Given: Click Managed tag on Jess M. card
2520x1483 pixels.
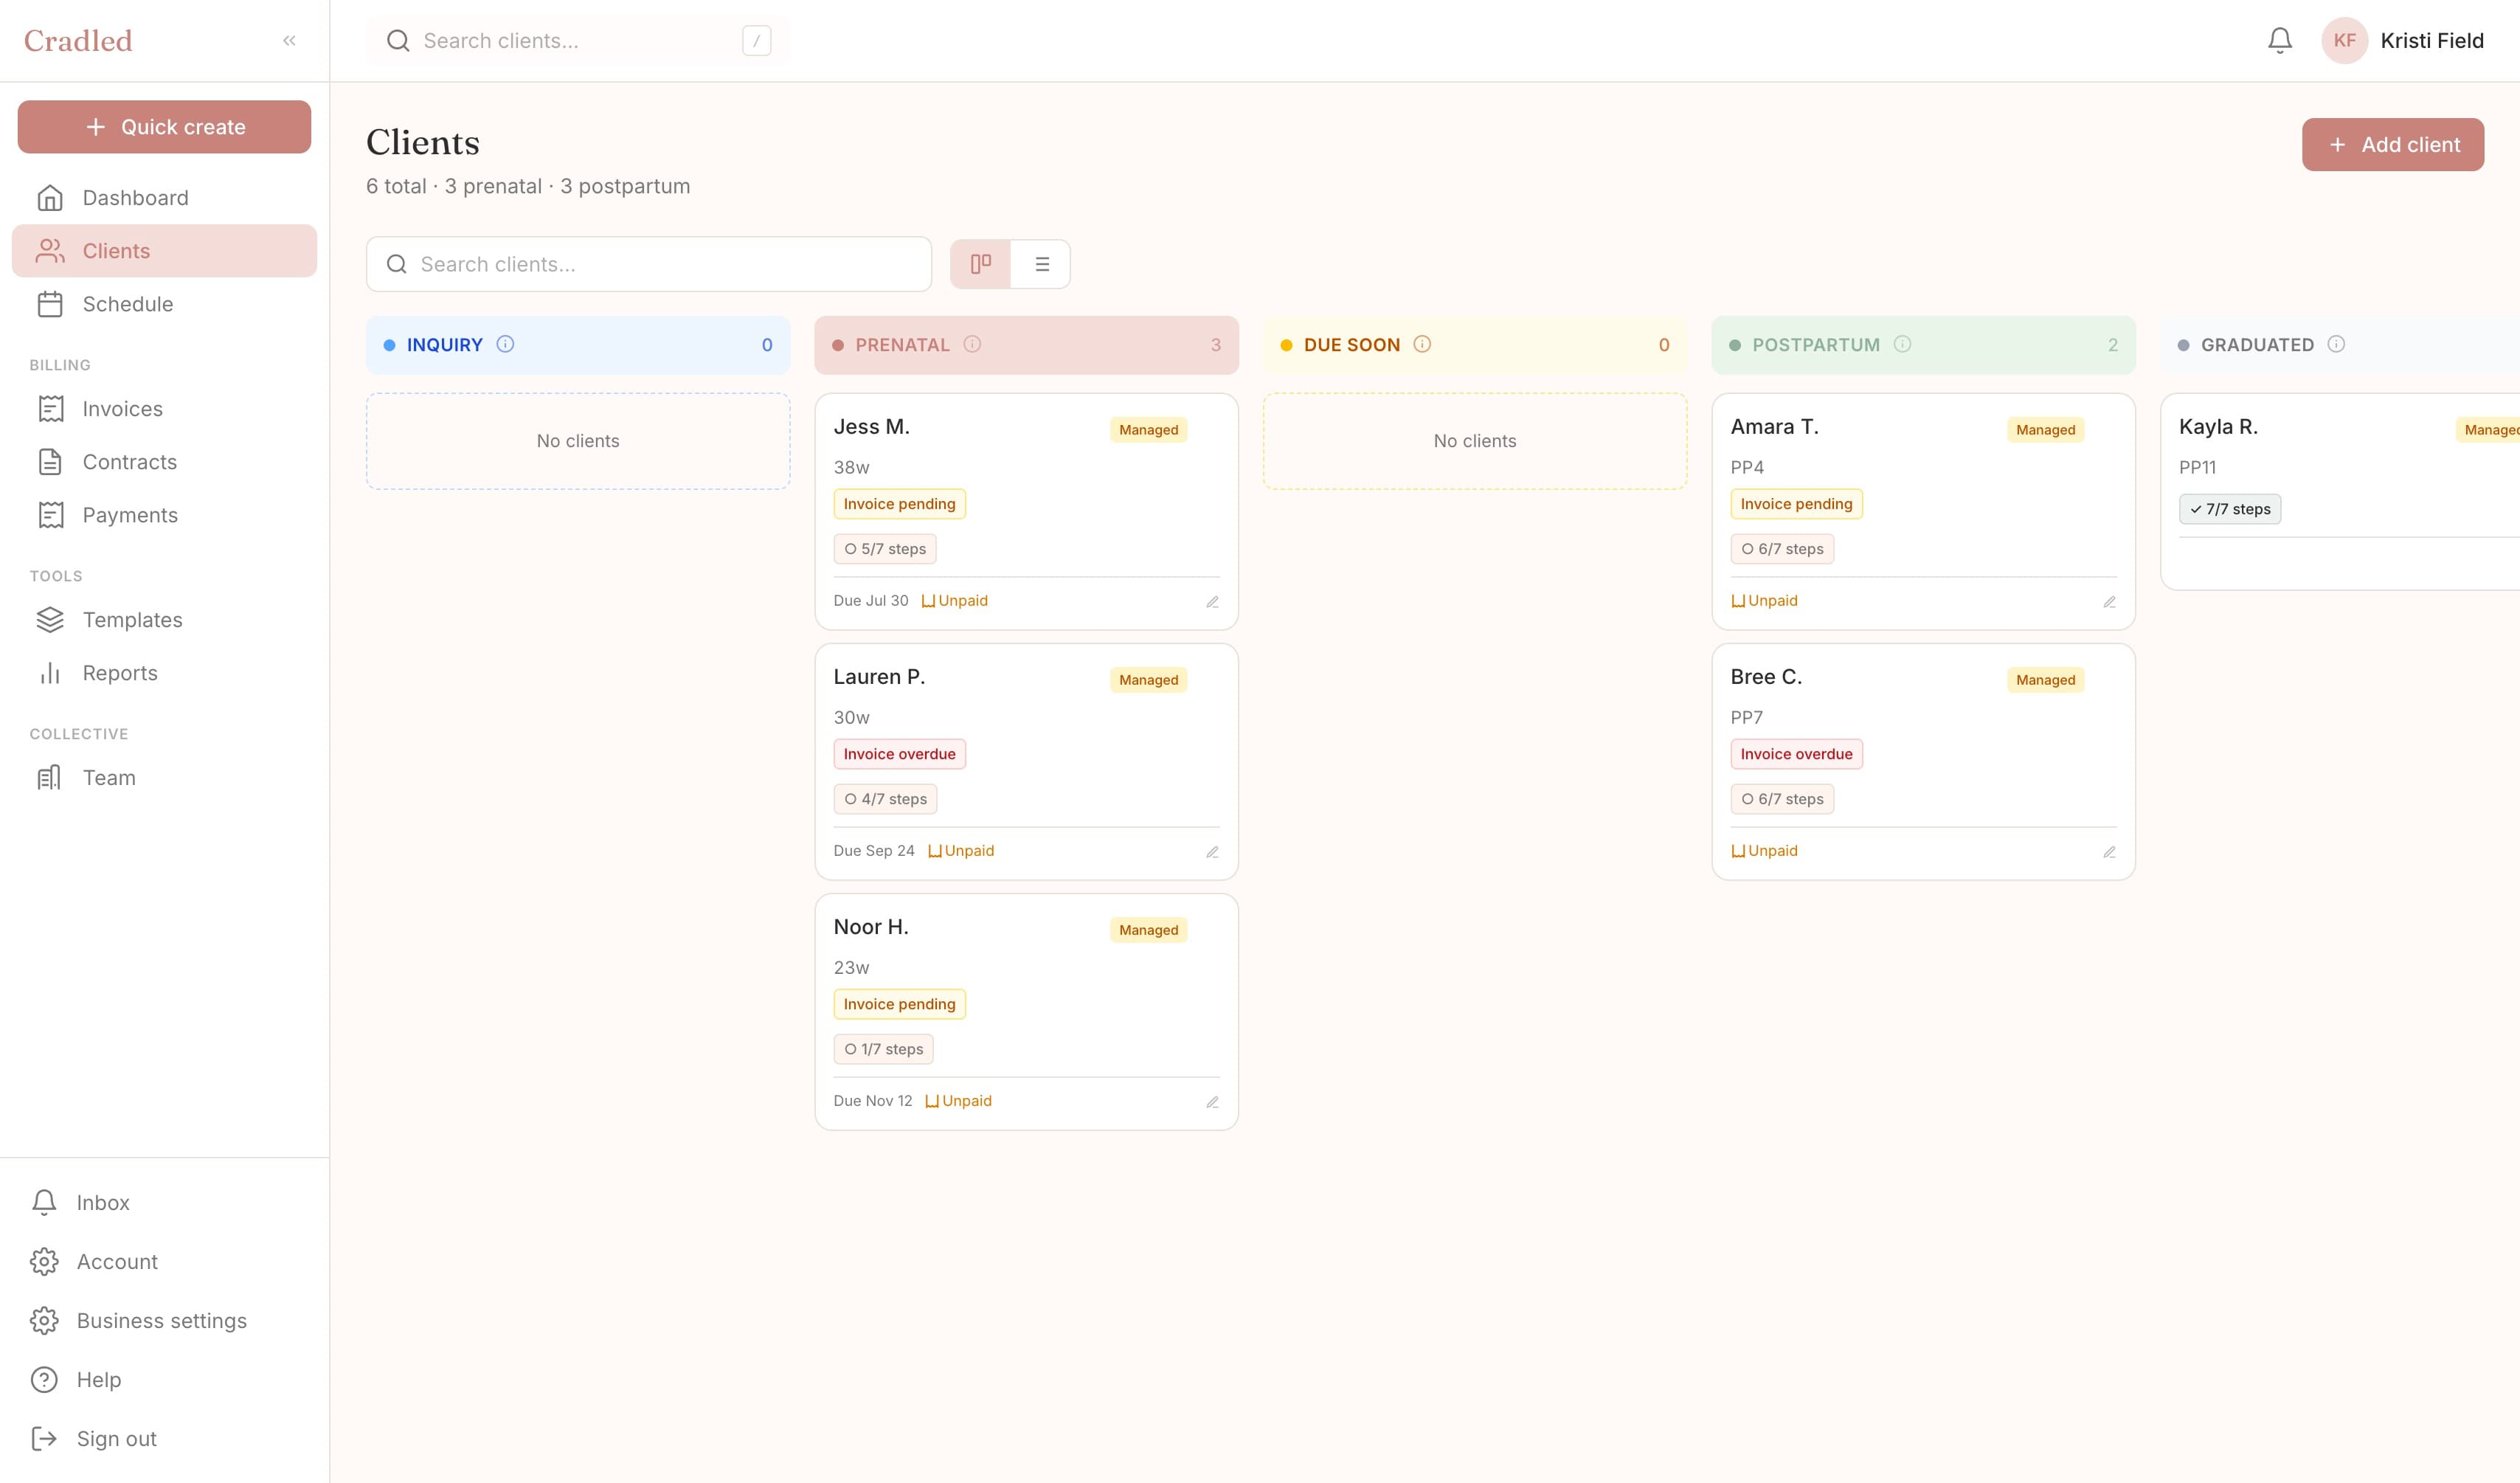Looking at the screenshot, I should pos(1148,430).
